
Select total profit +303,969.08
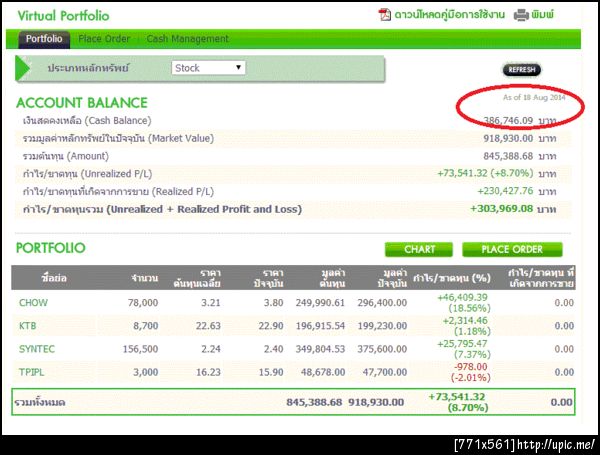(x=502, y=209)
